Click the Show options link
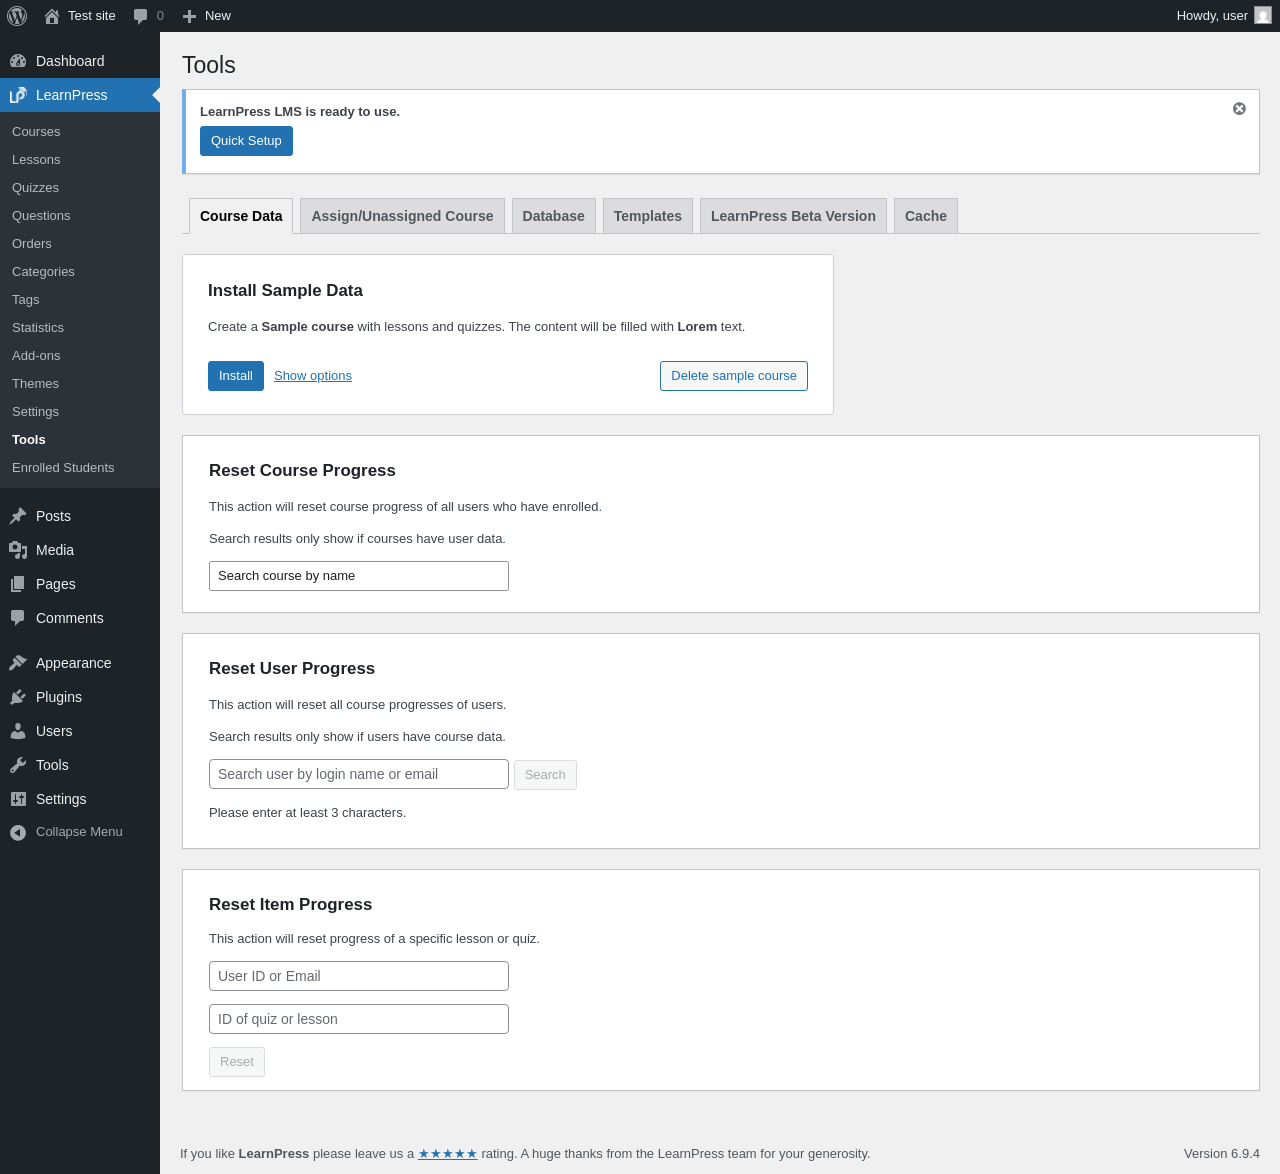Image resolution: width=1280 pixels, height=1174 pixels. pos(313,376)
